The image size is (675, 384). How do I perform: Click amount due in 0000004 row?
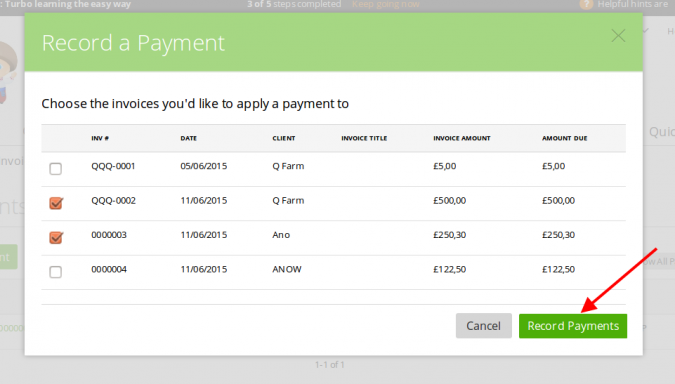tap(558, 269)
